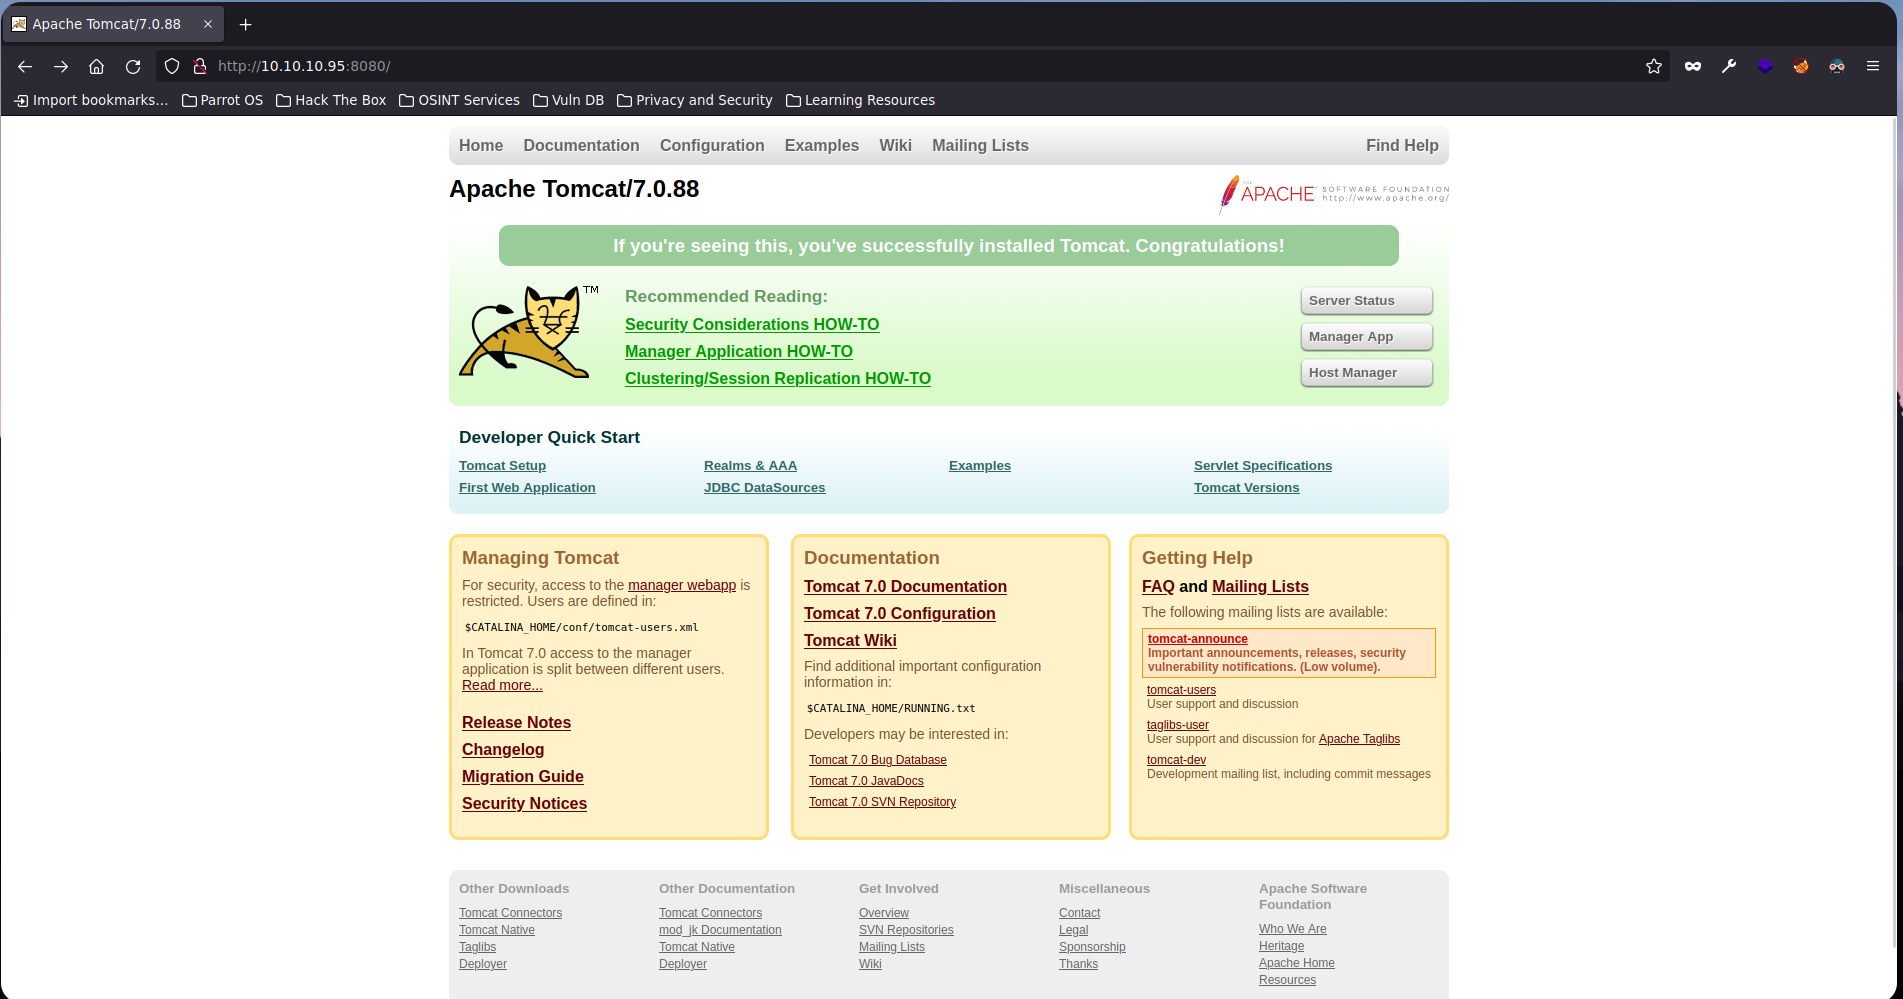Image resolution: width=1903 pixels, height=999 pixels.
Task: Open the Privacy and Security bookmarks folder
Action: pos(694,100)
